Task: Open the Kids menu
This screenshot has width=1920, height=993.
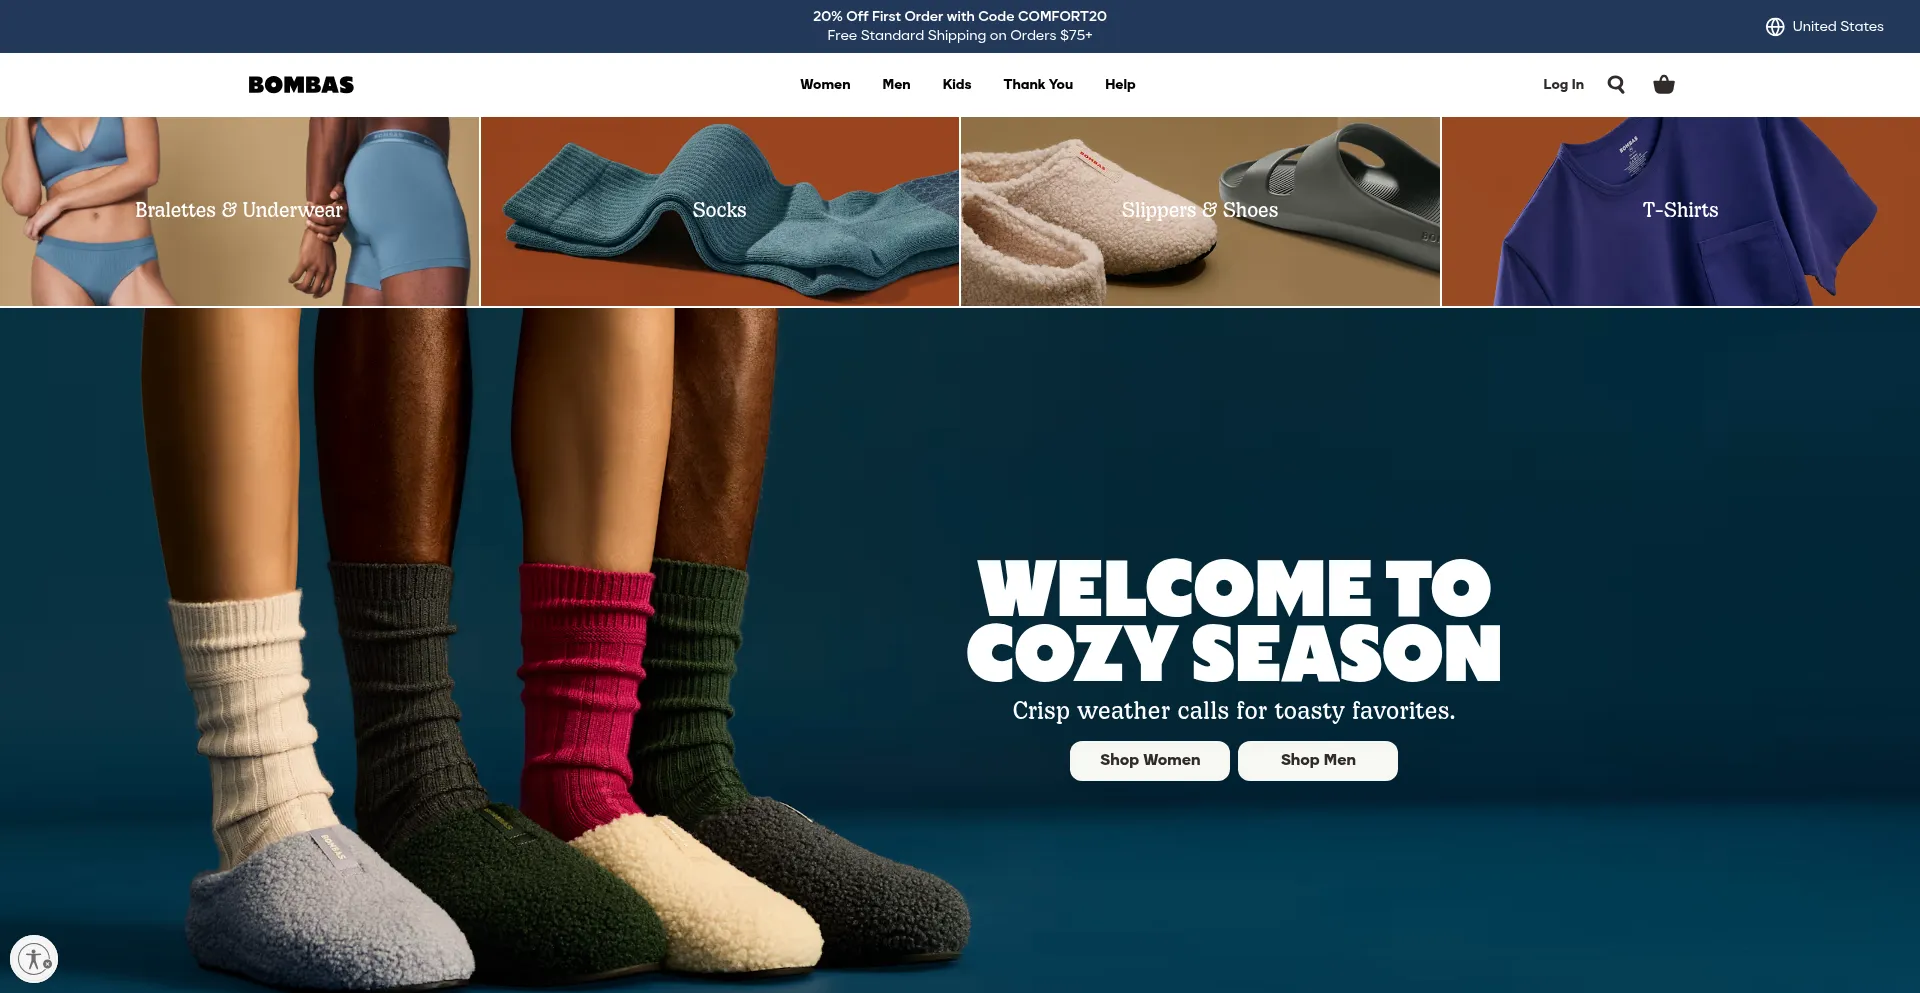Action: coord(957,85)
